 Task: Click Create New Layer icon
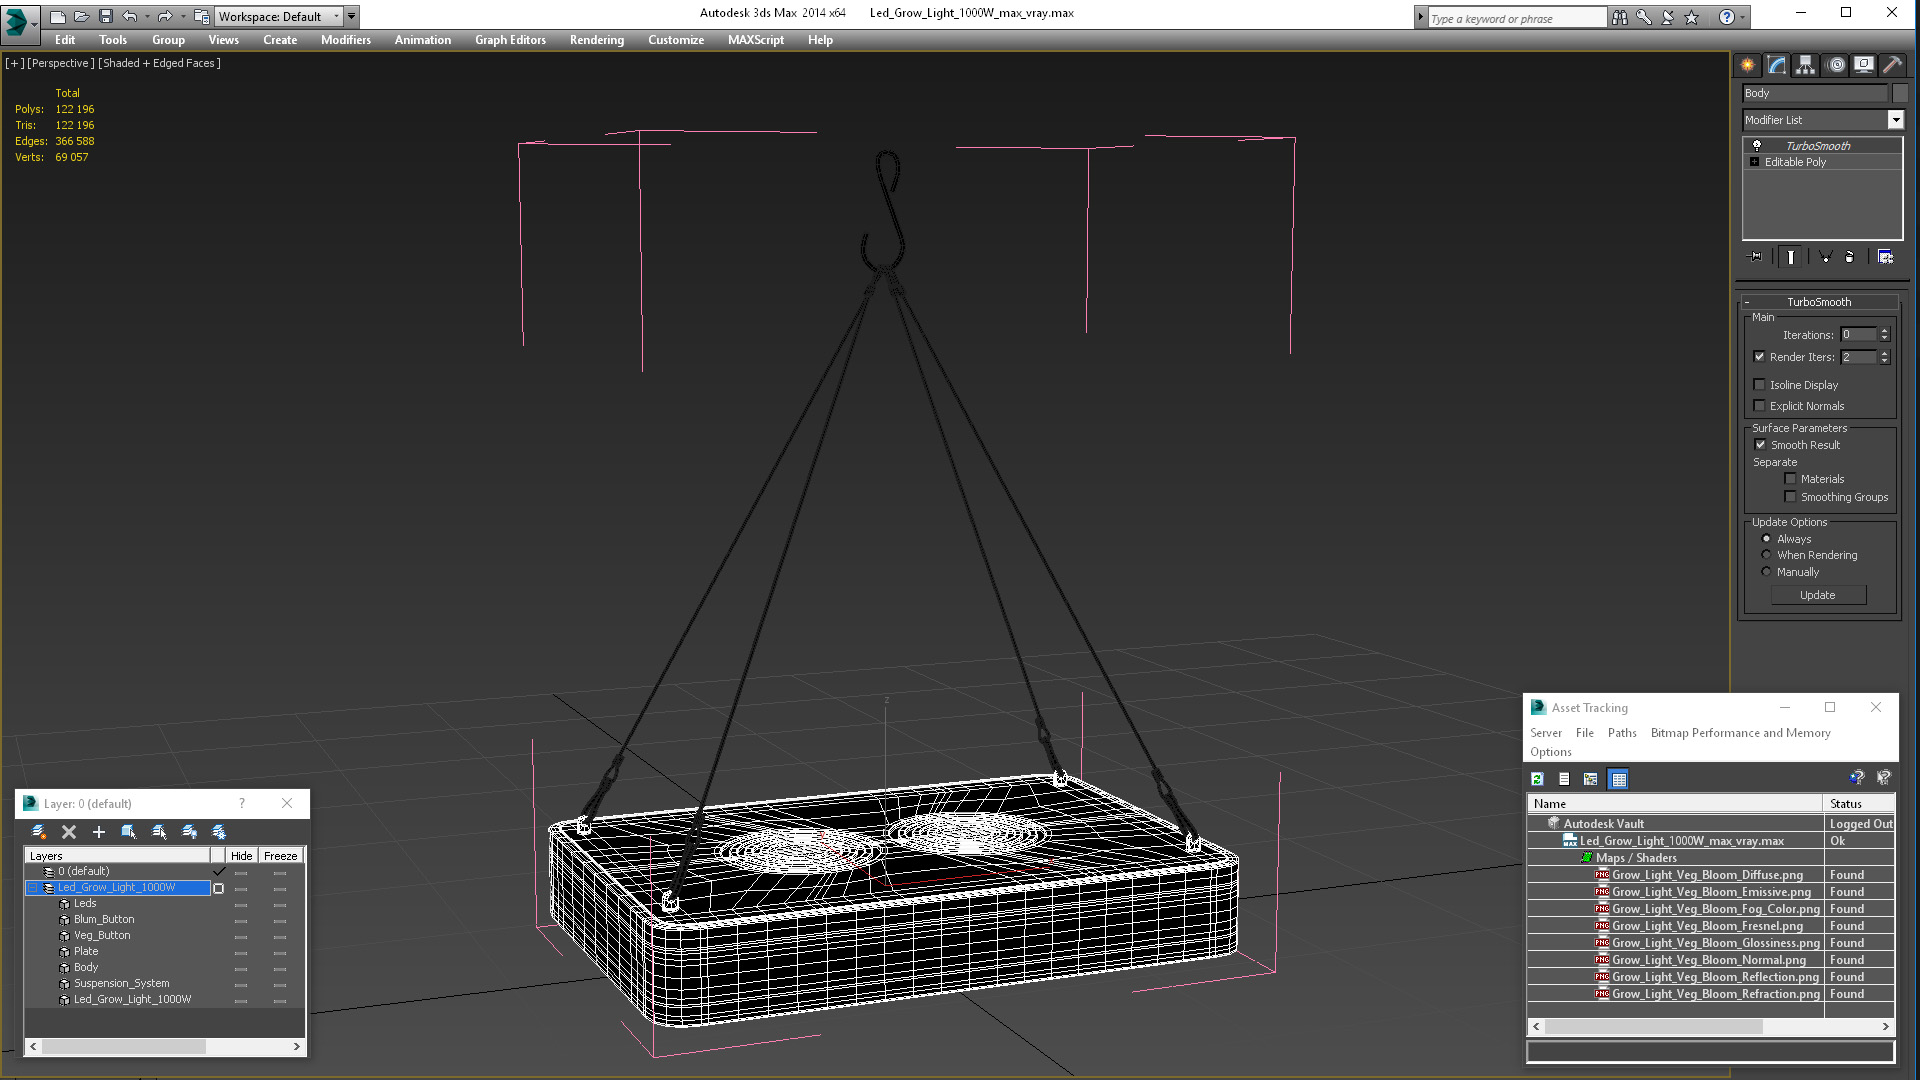click(x=38, y=832)
